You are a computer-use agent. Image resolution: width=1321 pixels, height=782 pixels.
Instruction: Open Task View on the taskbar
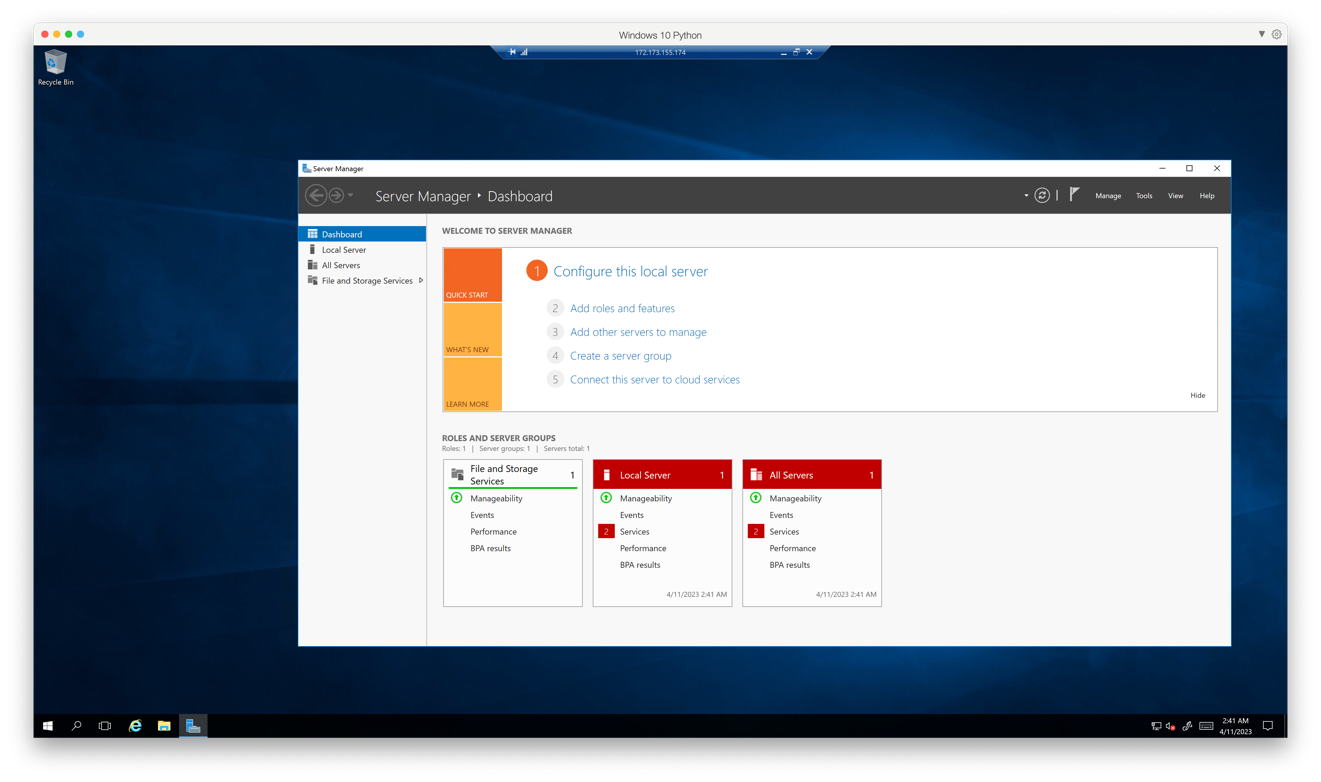point(105,726)
